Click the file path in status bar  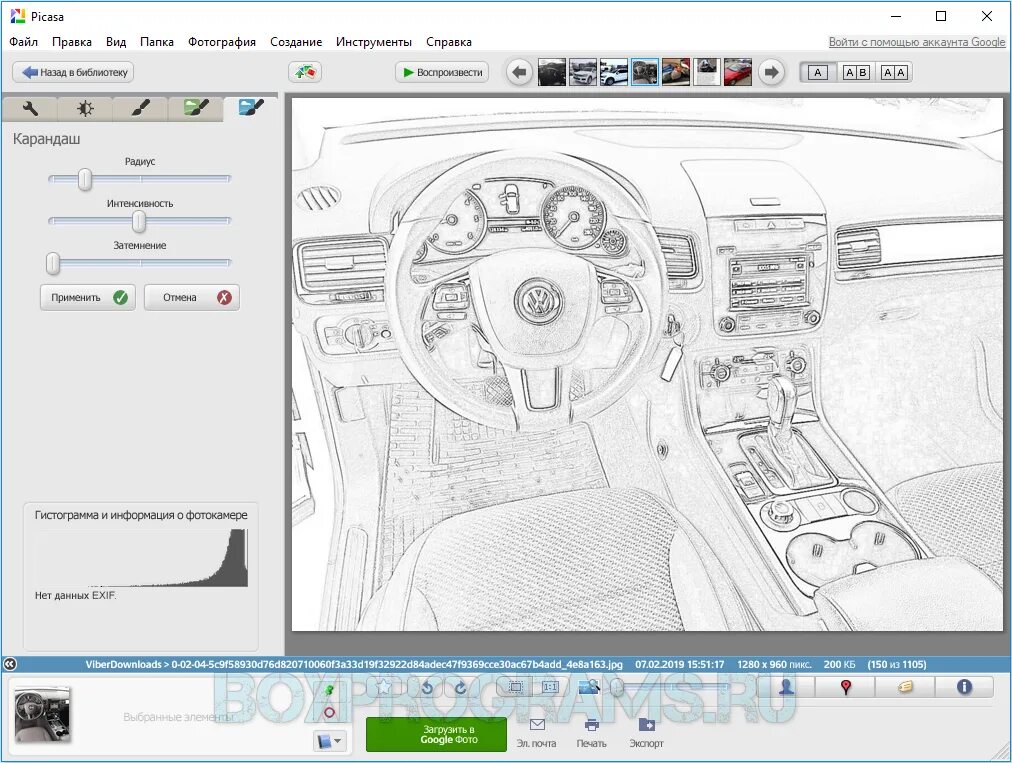pos(354,664)
